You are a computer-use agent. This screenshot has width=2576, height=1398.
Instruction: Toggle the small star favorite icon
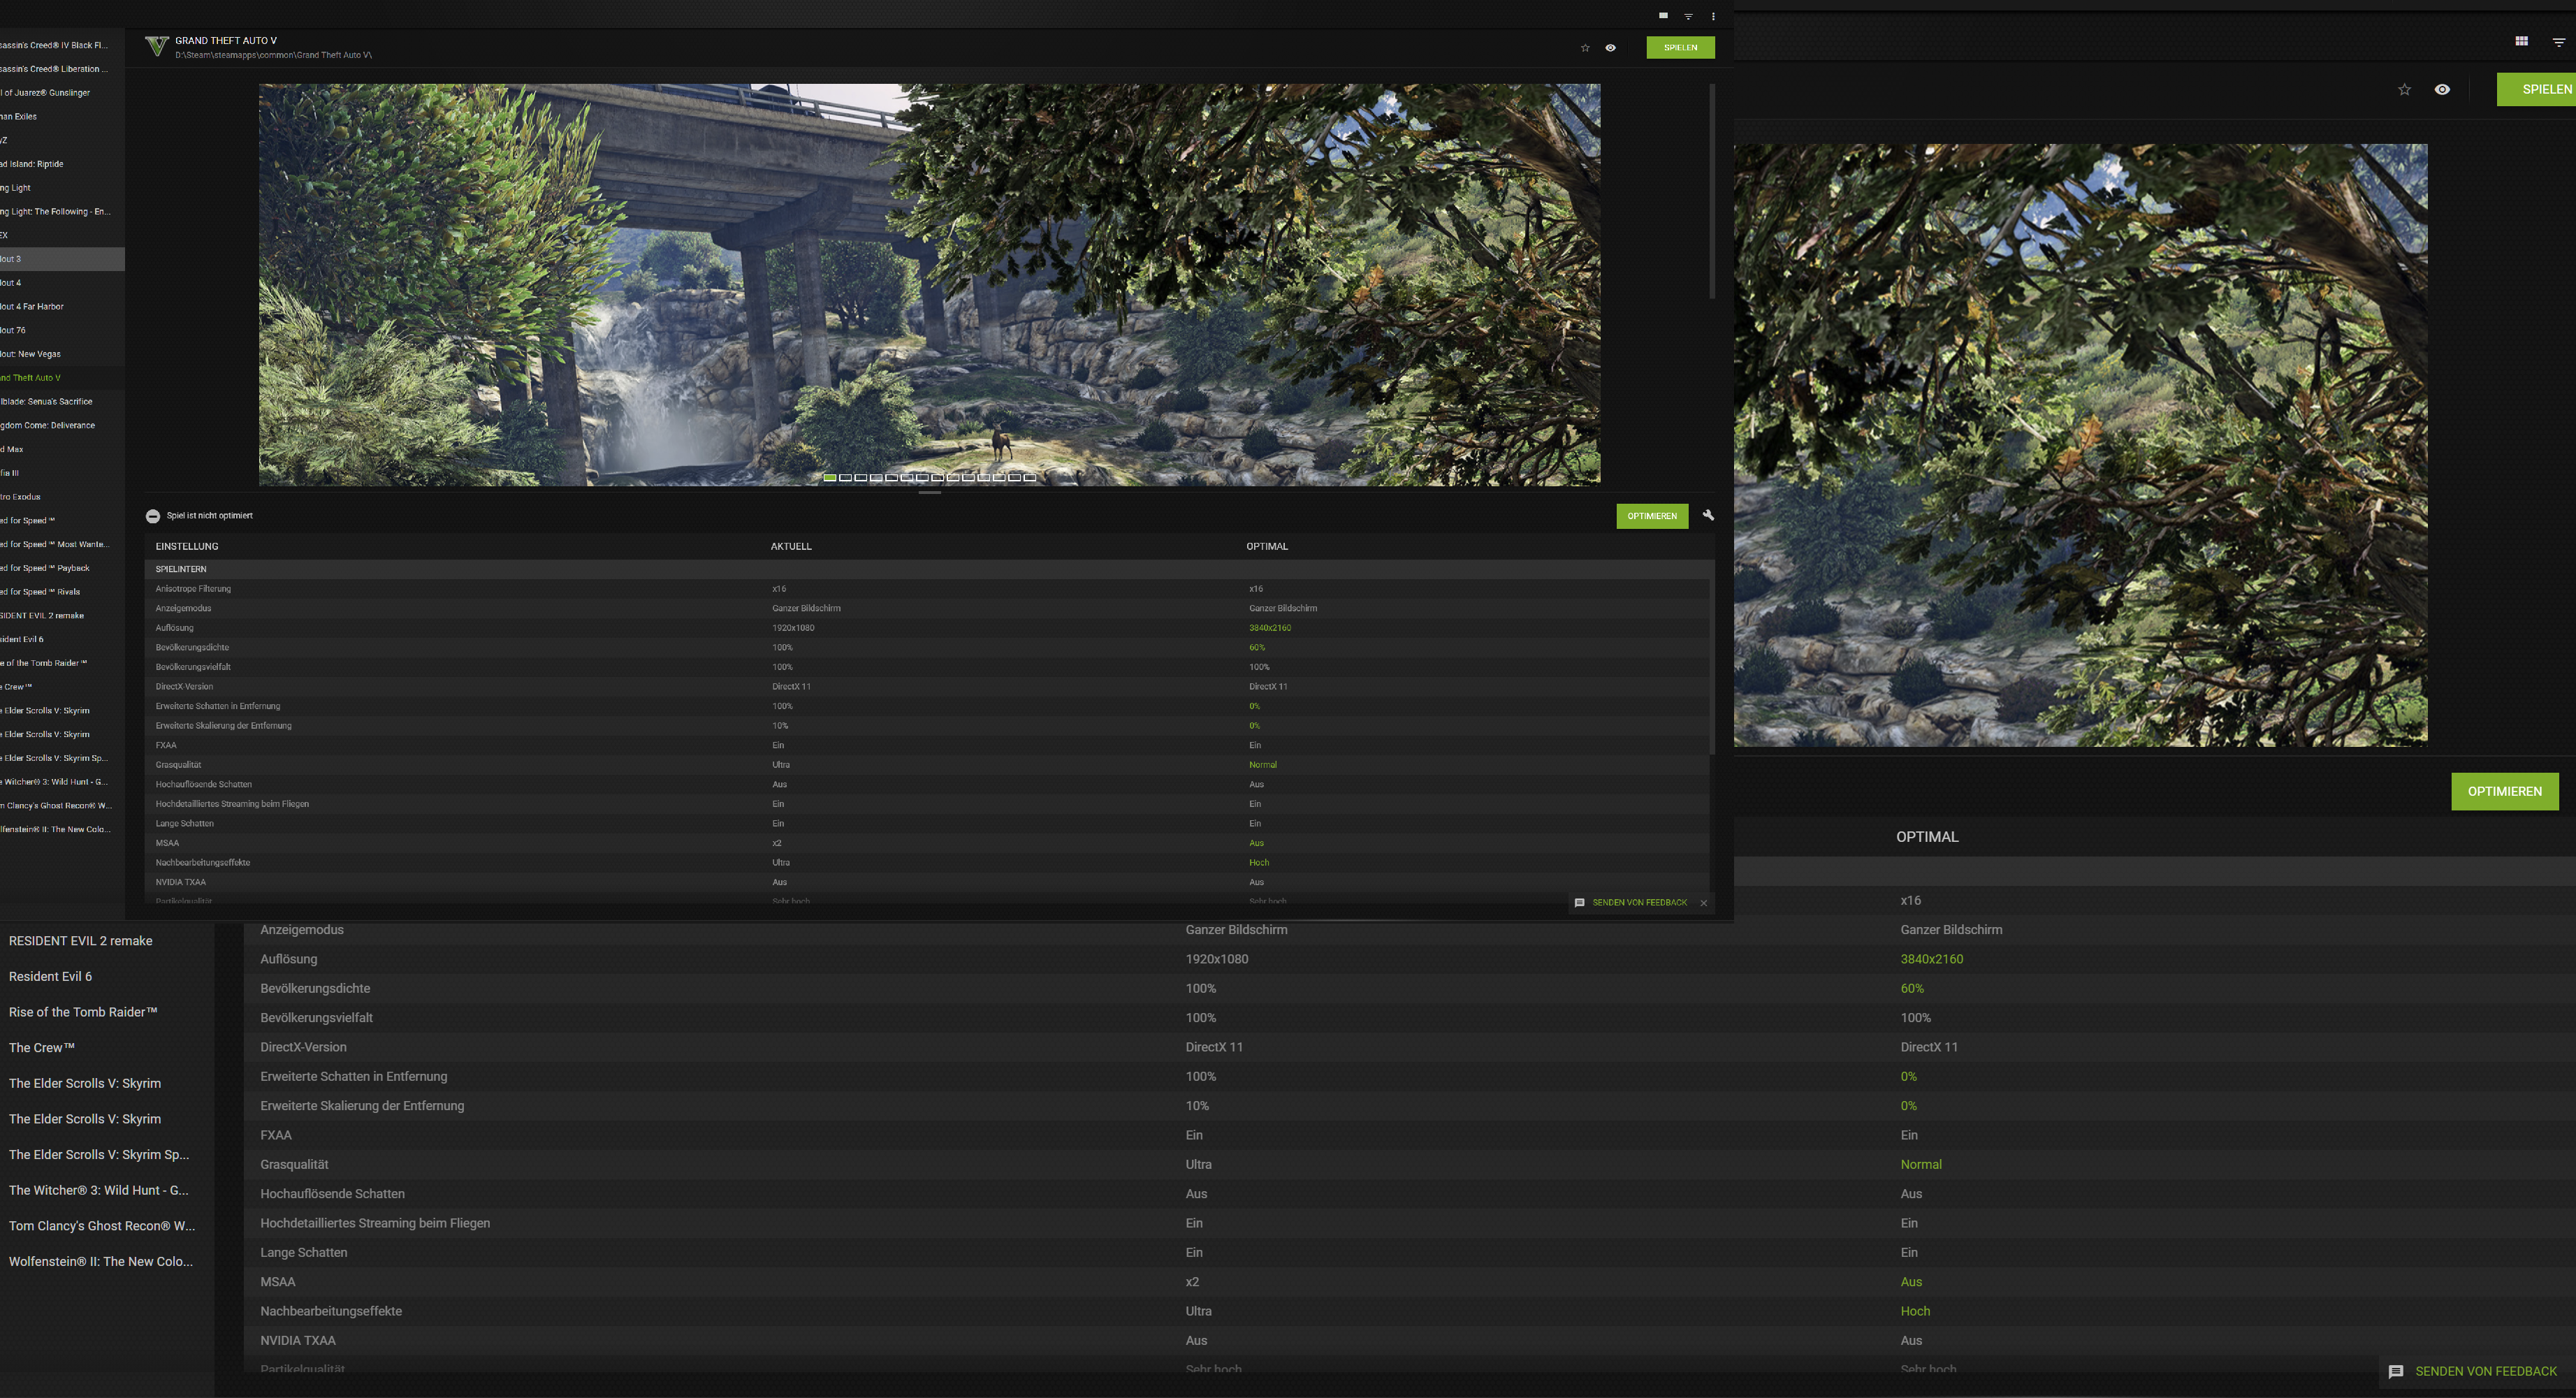coord(1585,48)
